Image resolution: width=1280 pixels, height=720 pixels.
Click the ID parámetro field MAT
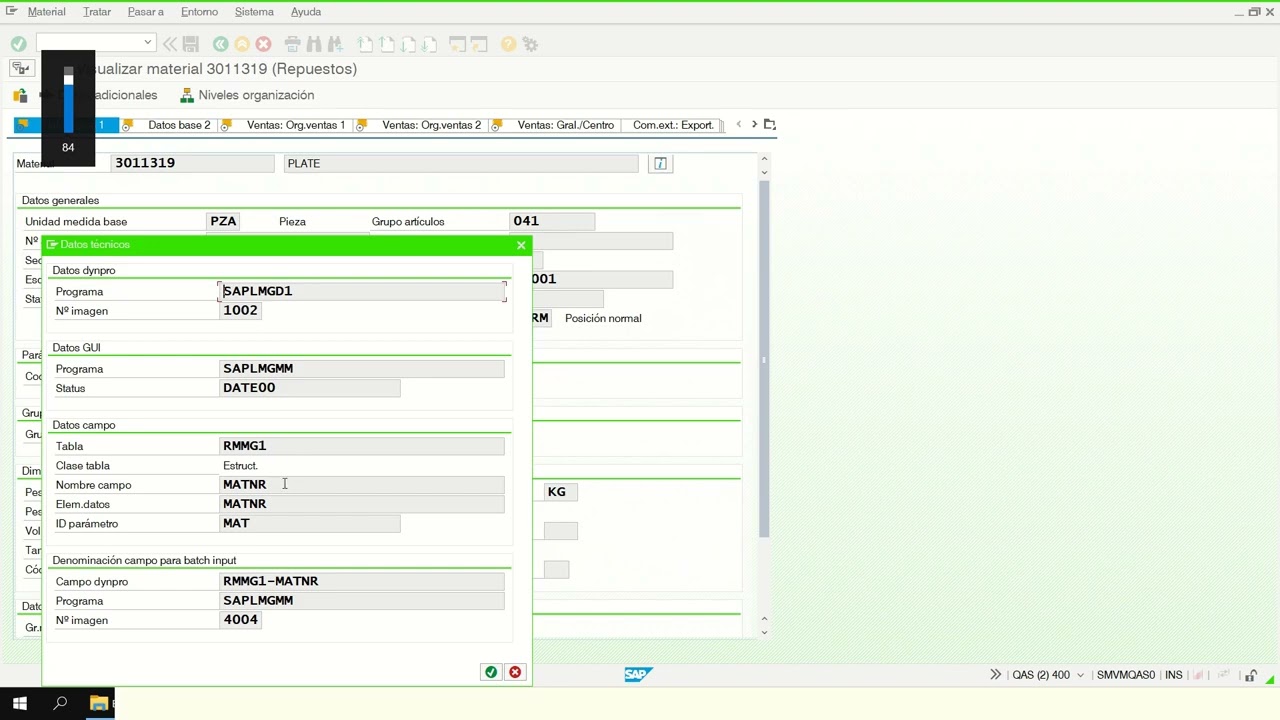310,523
